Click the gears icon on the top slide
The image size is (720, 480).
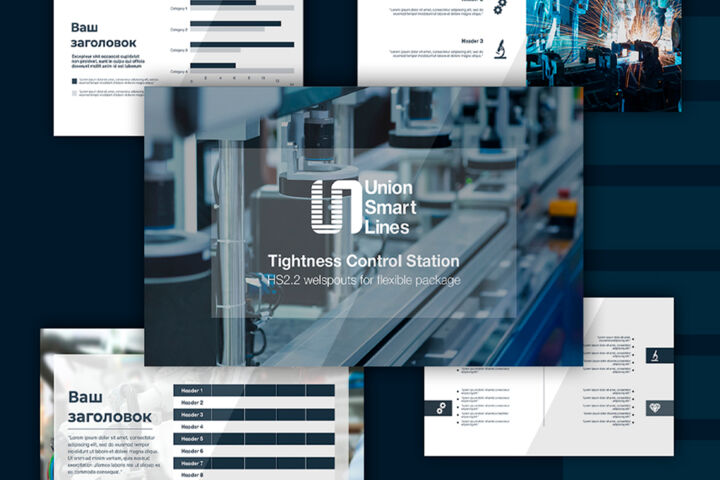(500, 6)
